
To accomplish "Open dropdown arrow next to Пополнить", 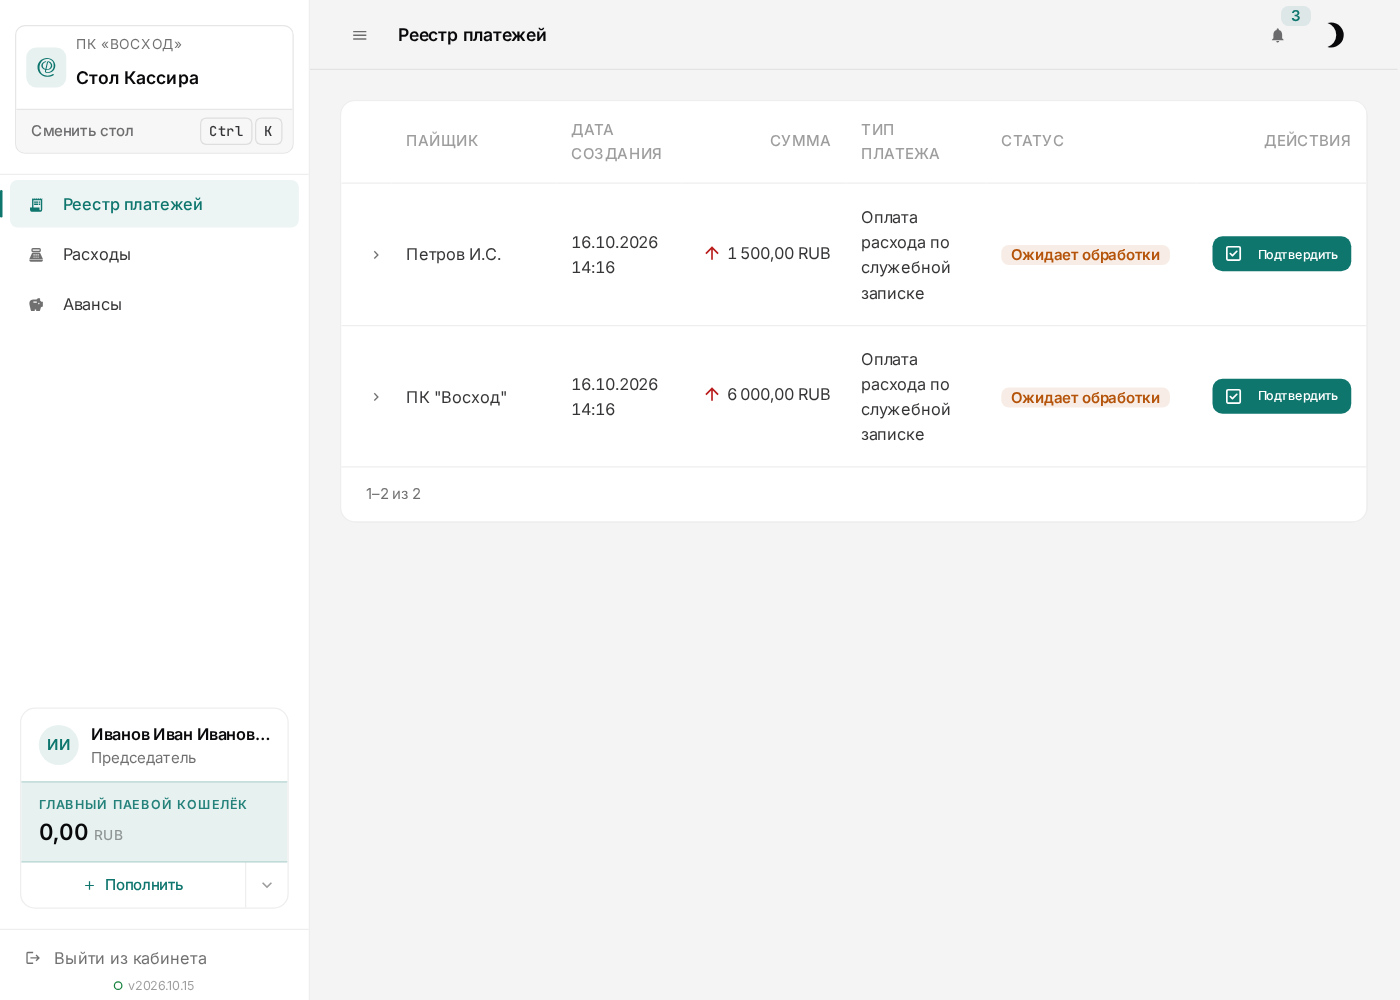I will (267, 885).
